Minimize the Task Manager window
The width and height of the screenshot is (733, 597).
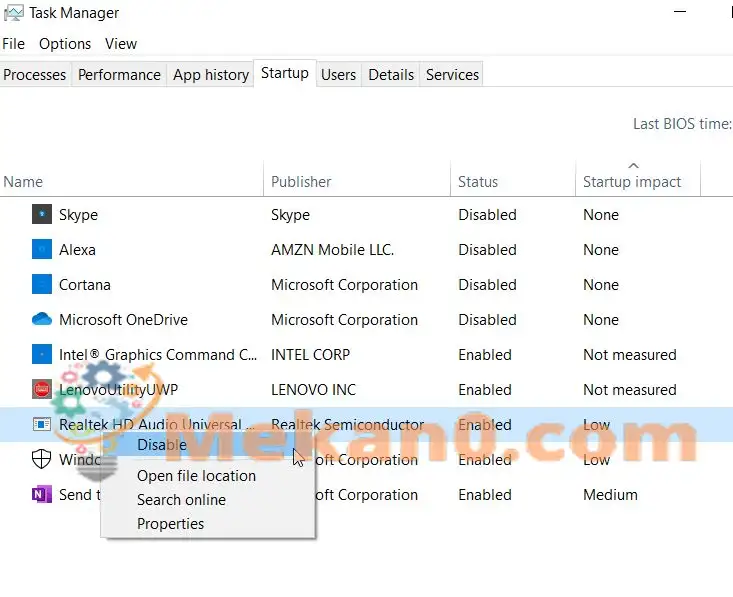[x=680, y=12]
